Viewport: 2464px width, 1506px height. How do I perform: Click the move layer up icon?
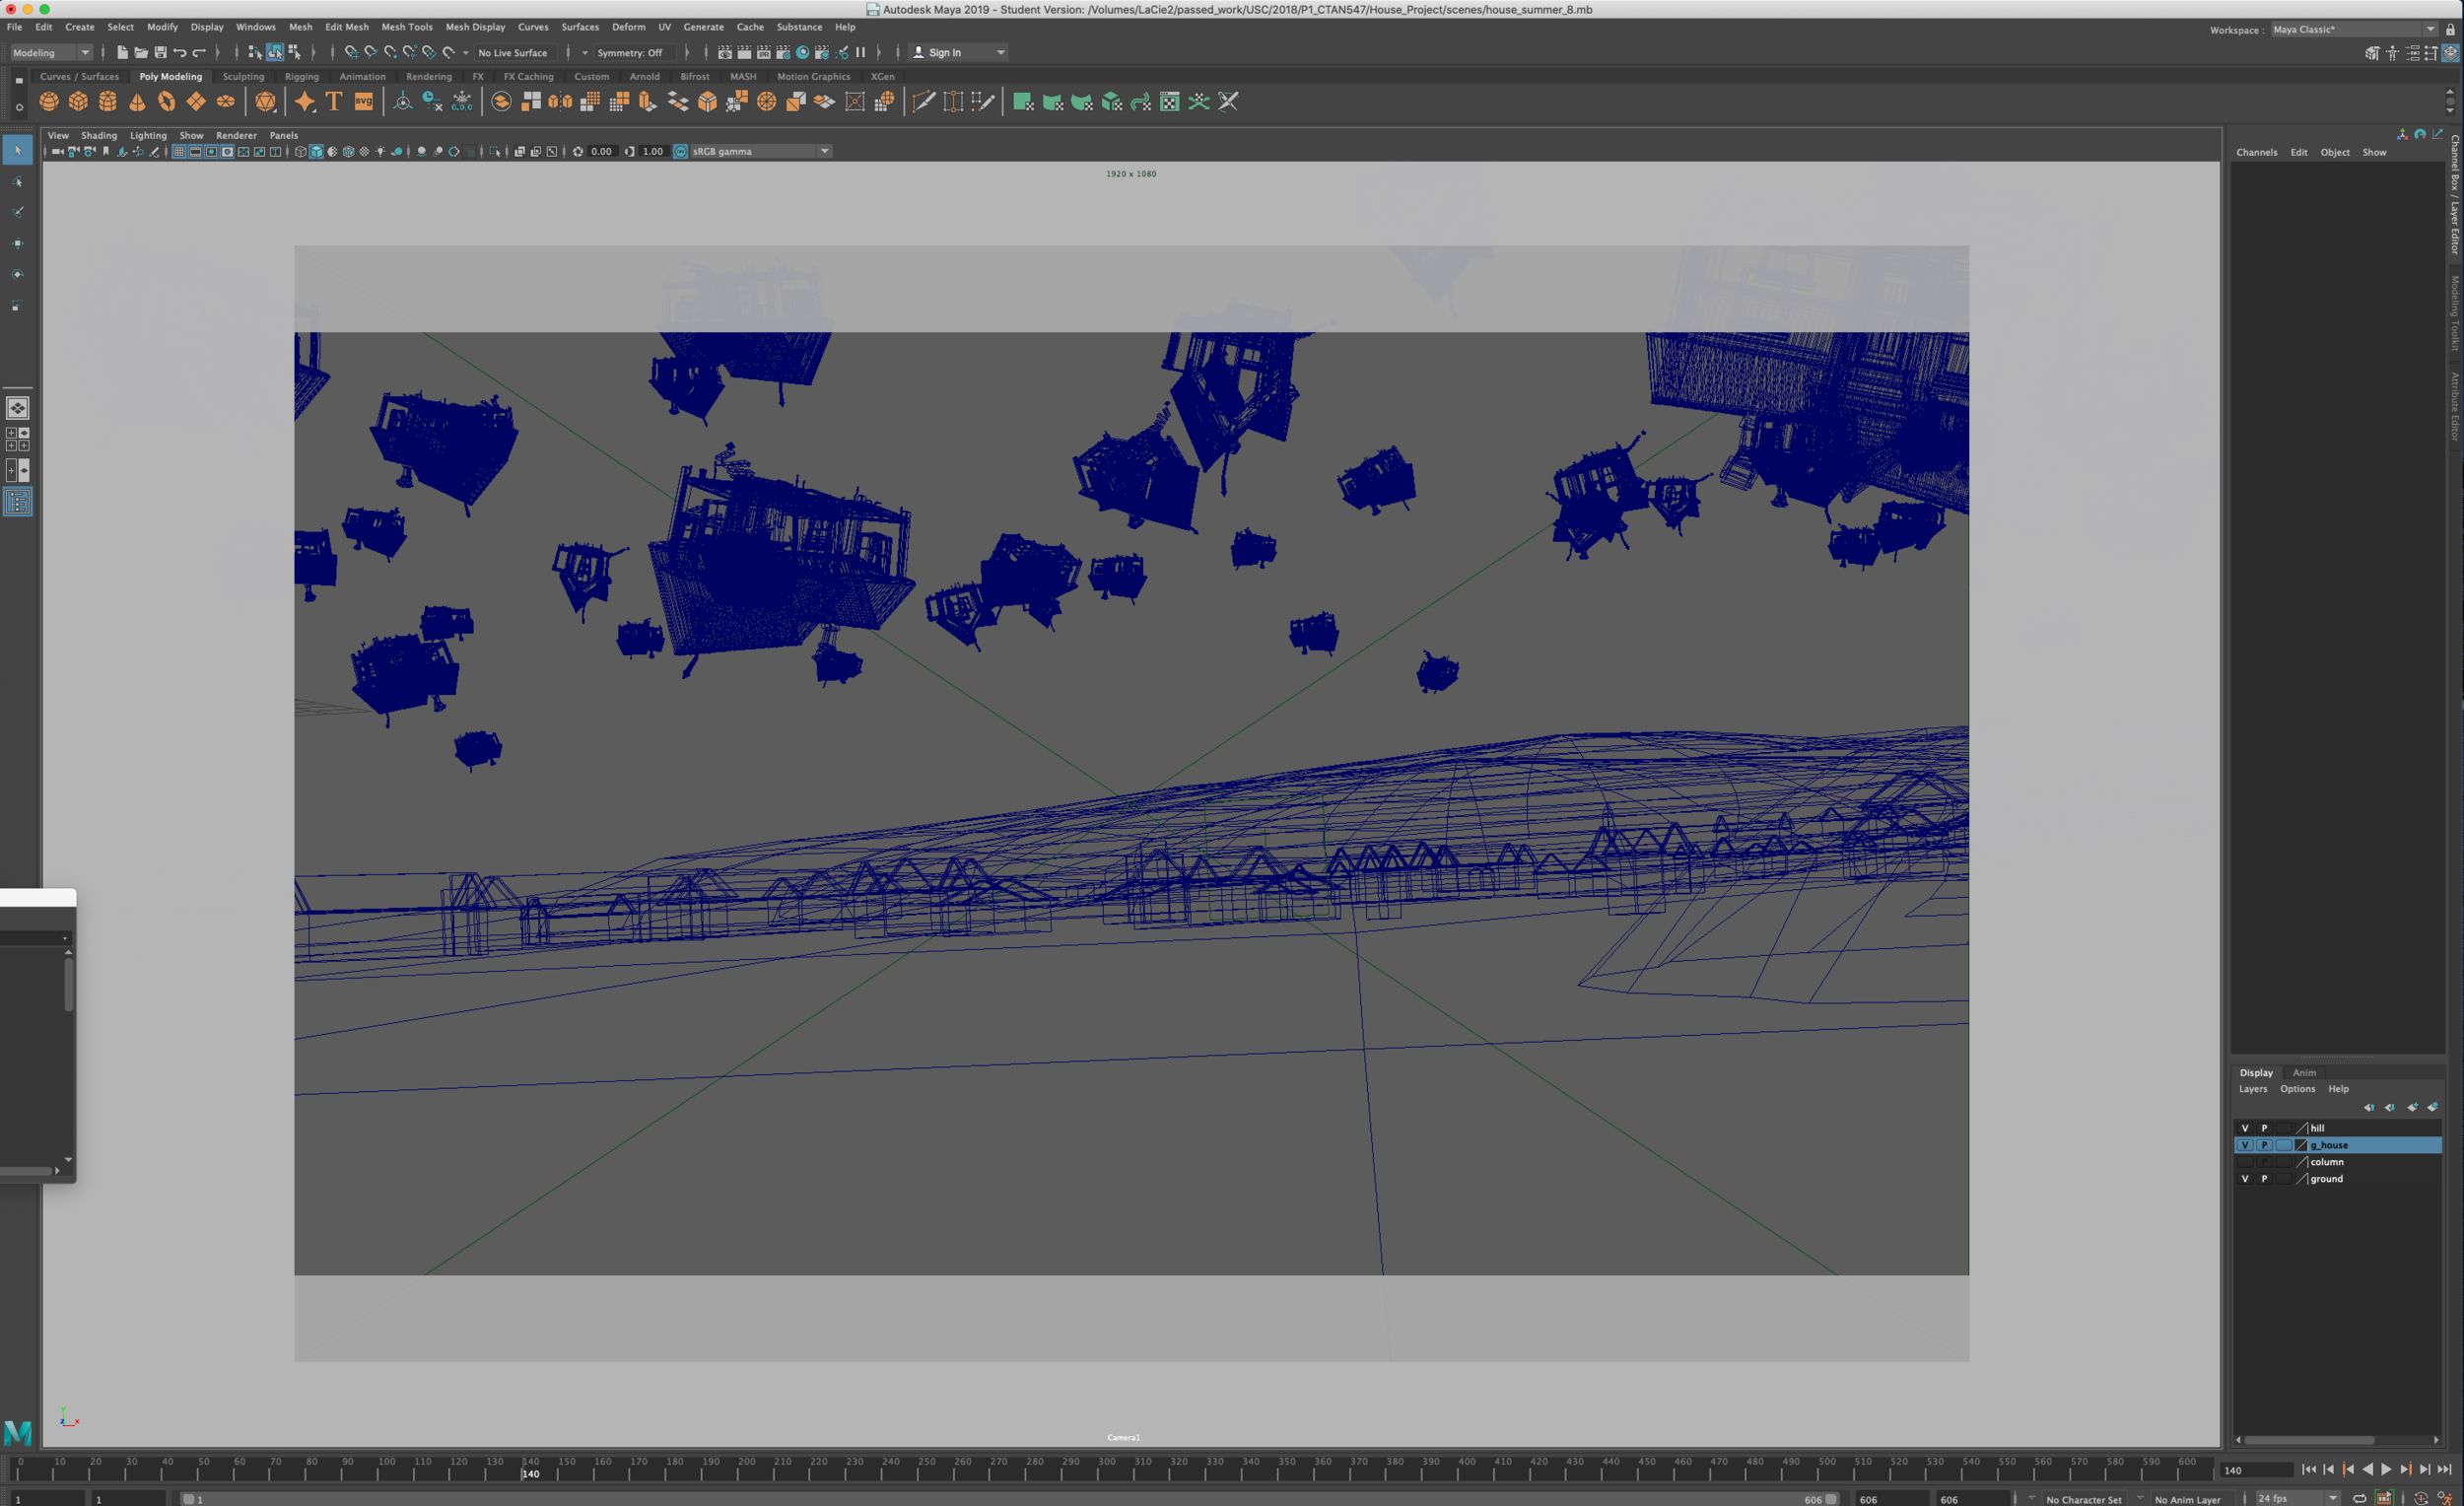(x=2369, y=1107)
